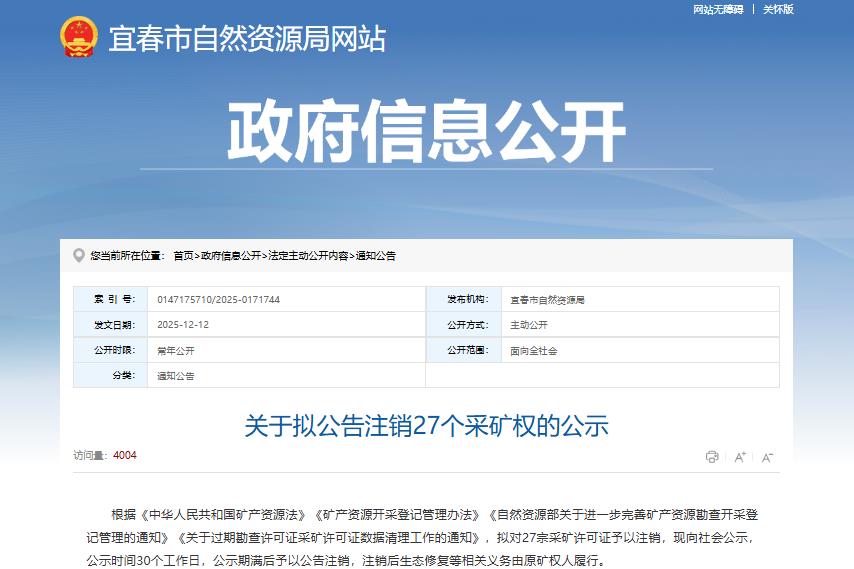Viewport: 854px width, 569px height.
Task: Click the view count 4004
Action: [x=125, y=456]
